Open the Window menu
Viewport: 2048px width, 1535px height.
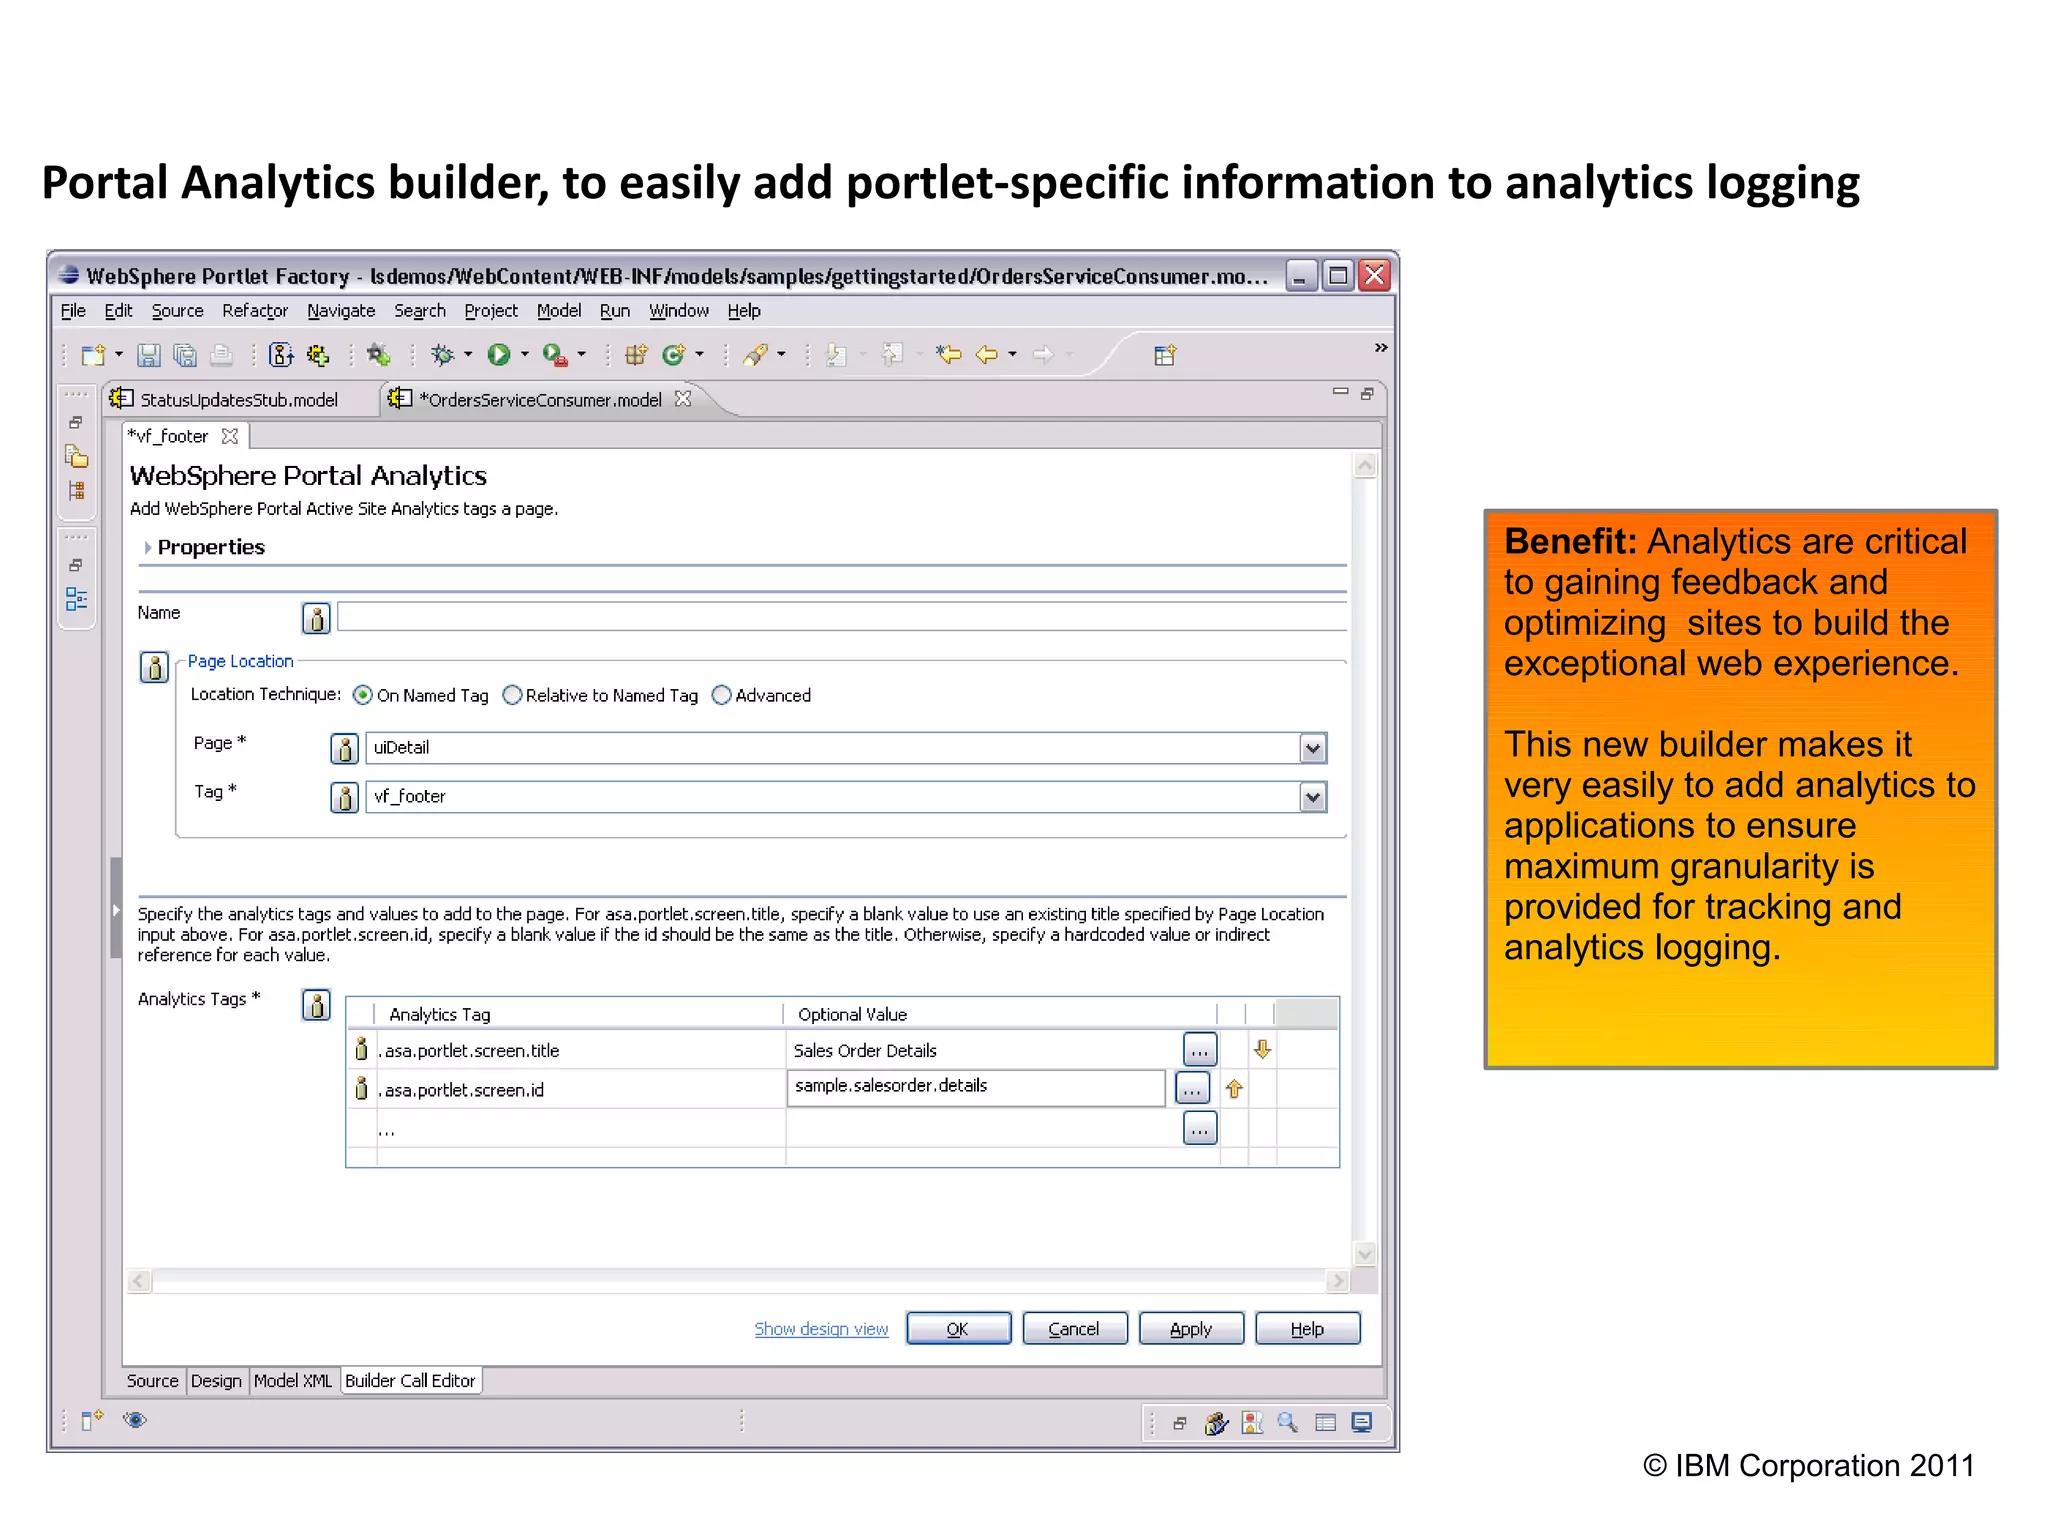[679, 311]
